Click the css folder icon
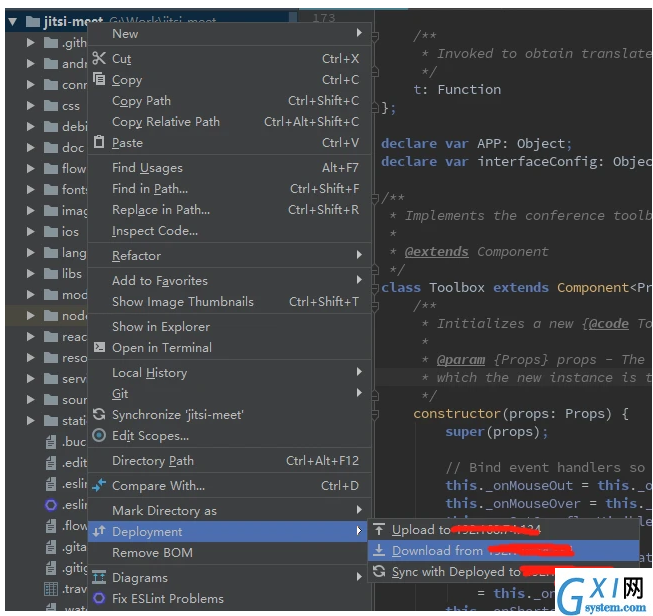The width and height of the screenshot is (653, 616). coord(51,105)
